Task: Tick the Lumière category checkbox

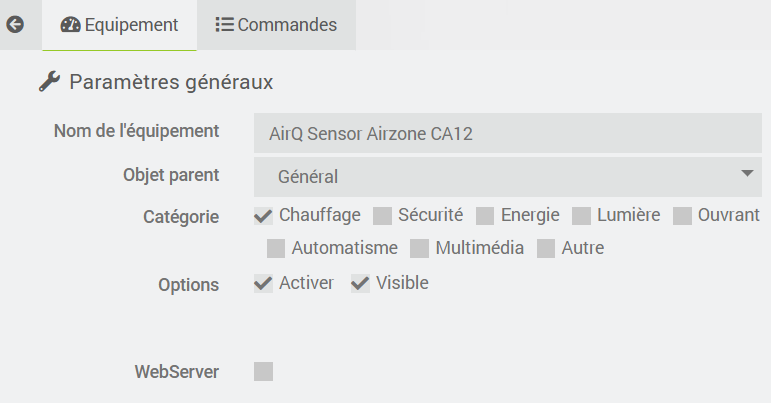Action: (581, 215)
